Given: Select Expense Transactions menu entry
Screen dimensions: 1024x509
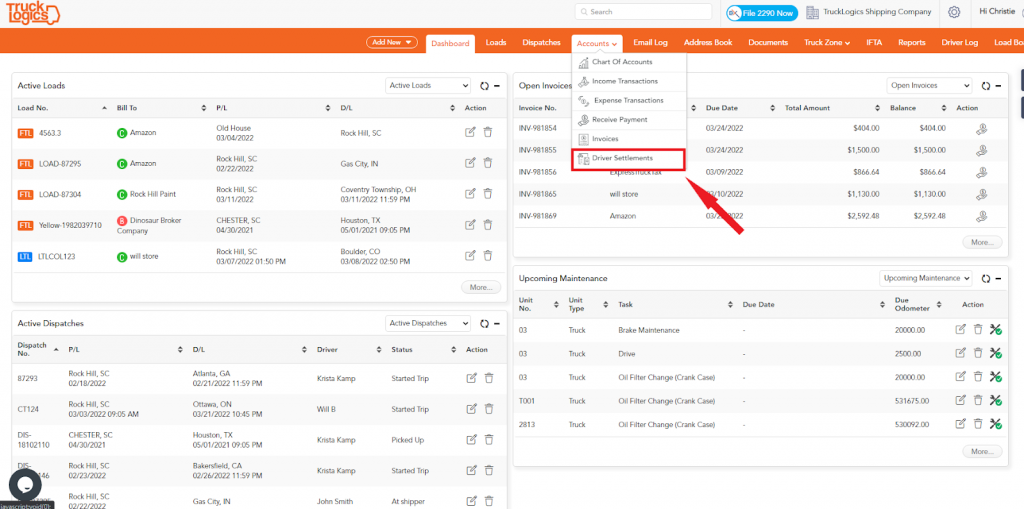Looking at the screenshot, I should click(629, 101).
